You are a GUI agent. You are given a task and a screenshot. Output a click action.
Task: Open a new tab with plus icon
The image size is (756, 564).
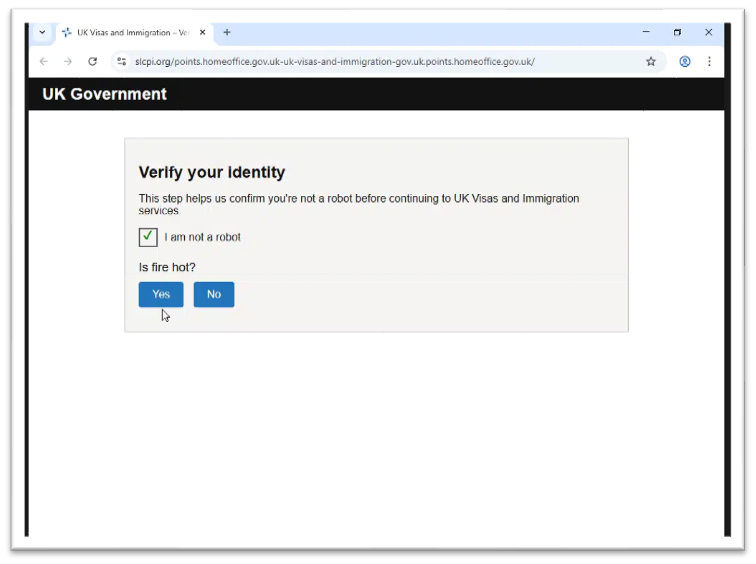click(x=227, y=33)
